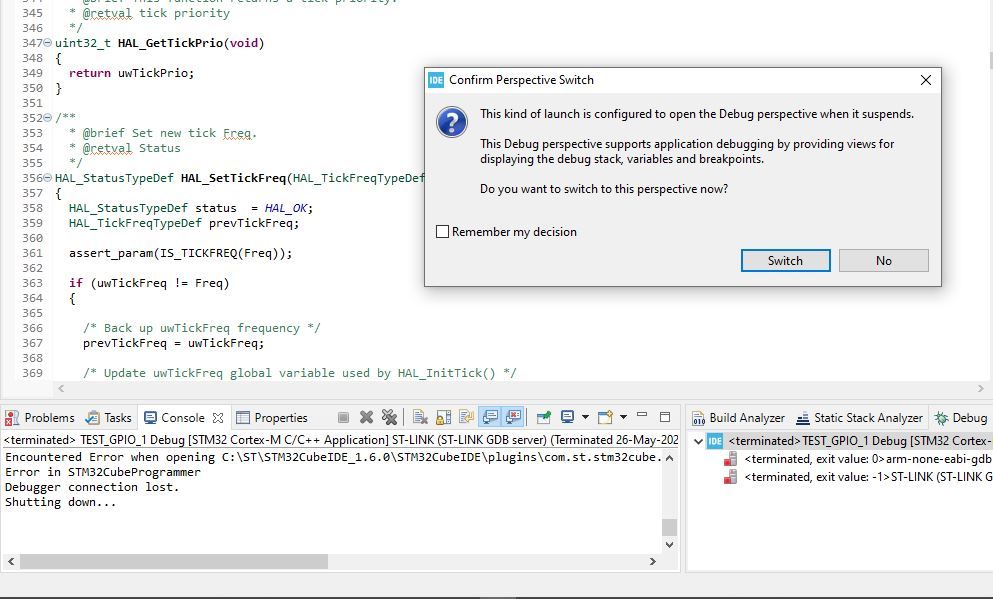
Task: Open the Tasks tab
Action: coord(109,418)
